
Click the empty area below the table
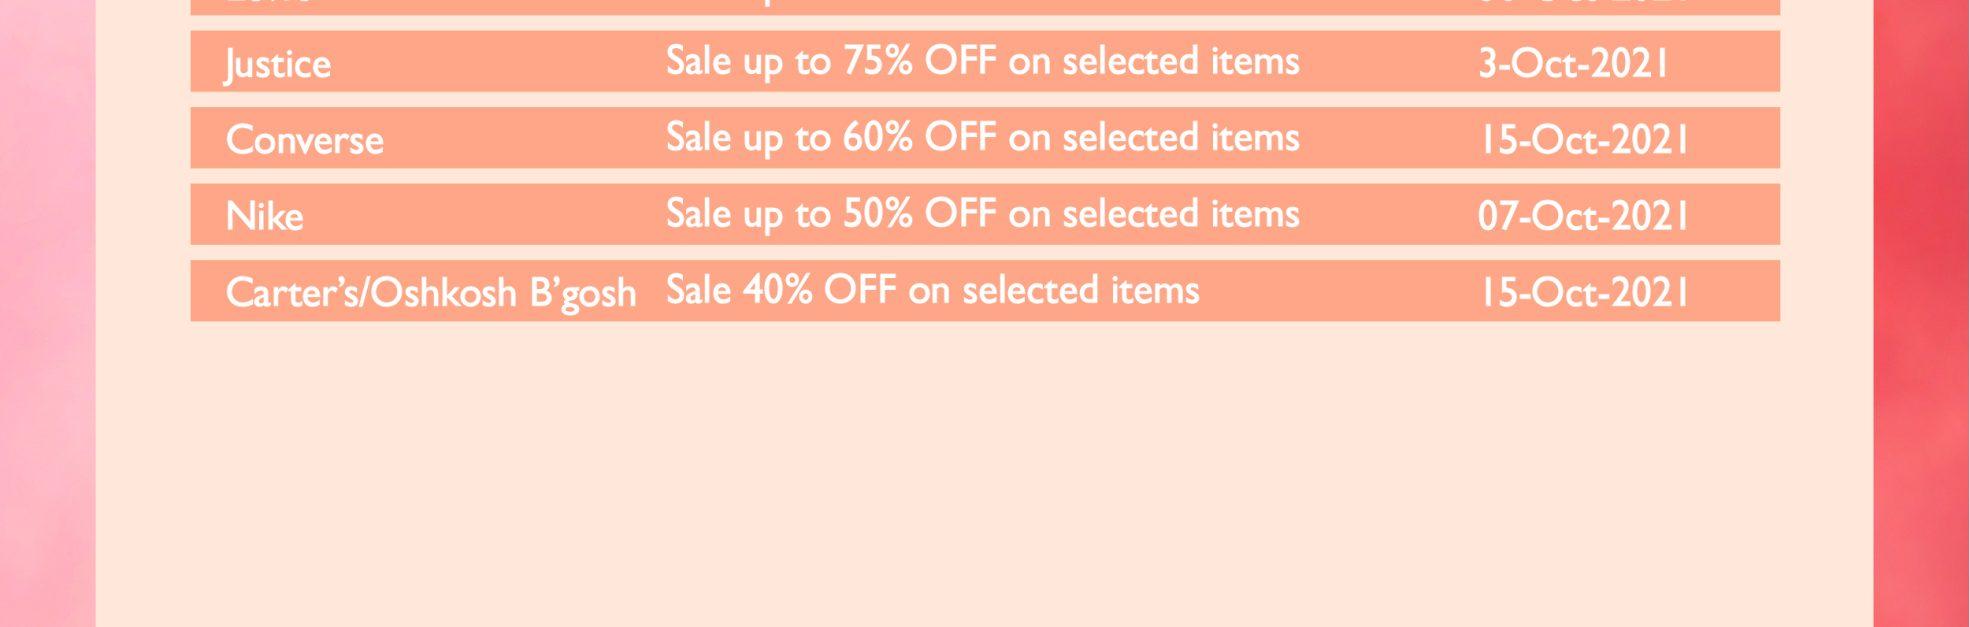point(985,470)
